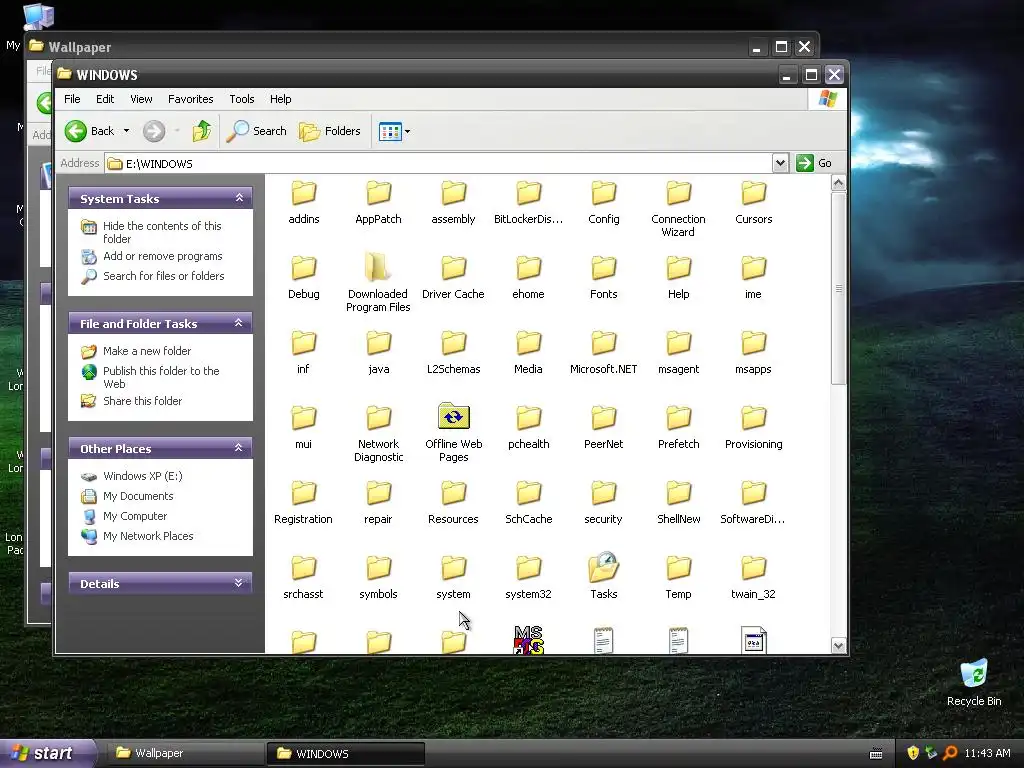This screenshot has height=768, width=1024.
Task: Select the Offline Web Pages folder
Action: click(x=453, y=433)
